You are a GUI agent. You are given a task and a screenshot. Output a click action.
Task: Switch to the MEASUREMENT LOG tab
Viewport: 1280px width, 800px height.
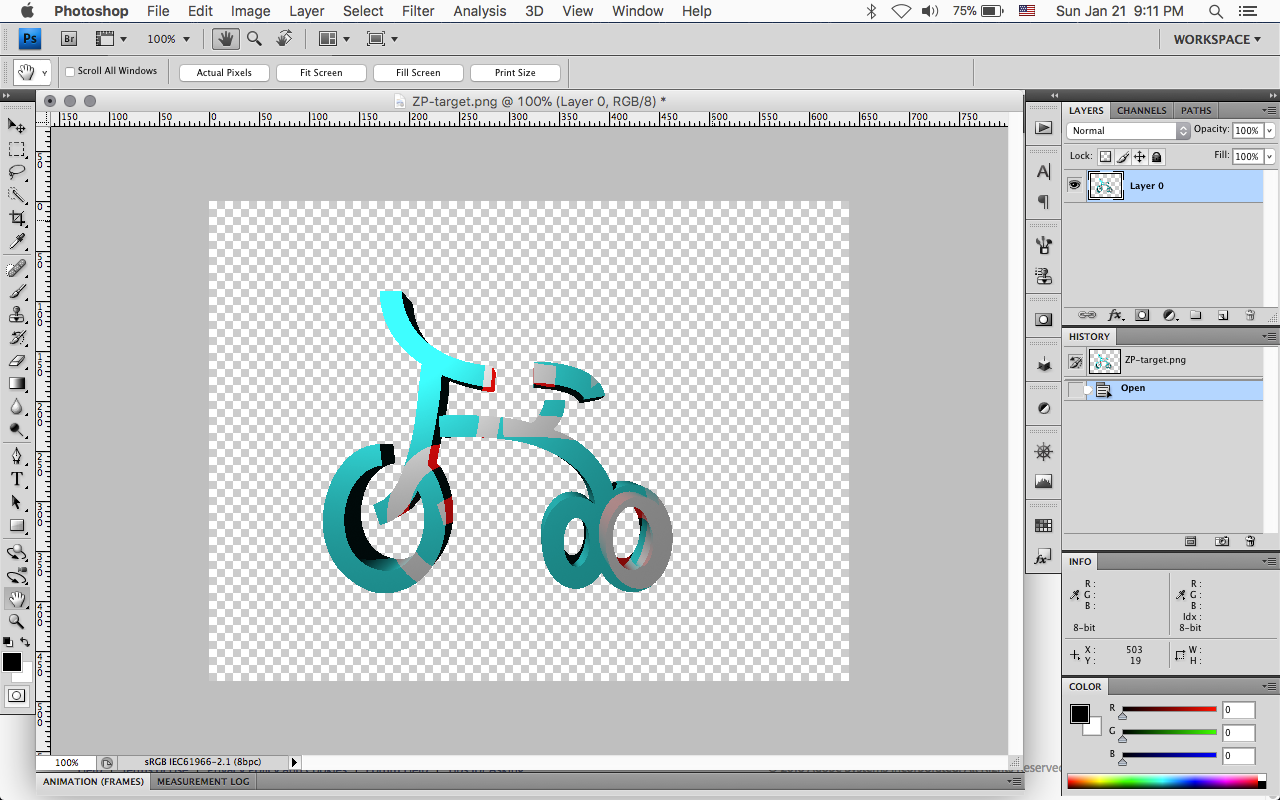[203, 781]
